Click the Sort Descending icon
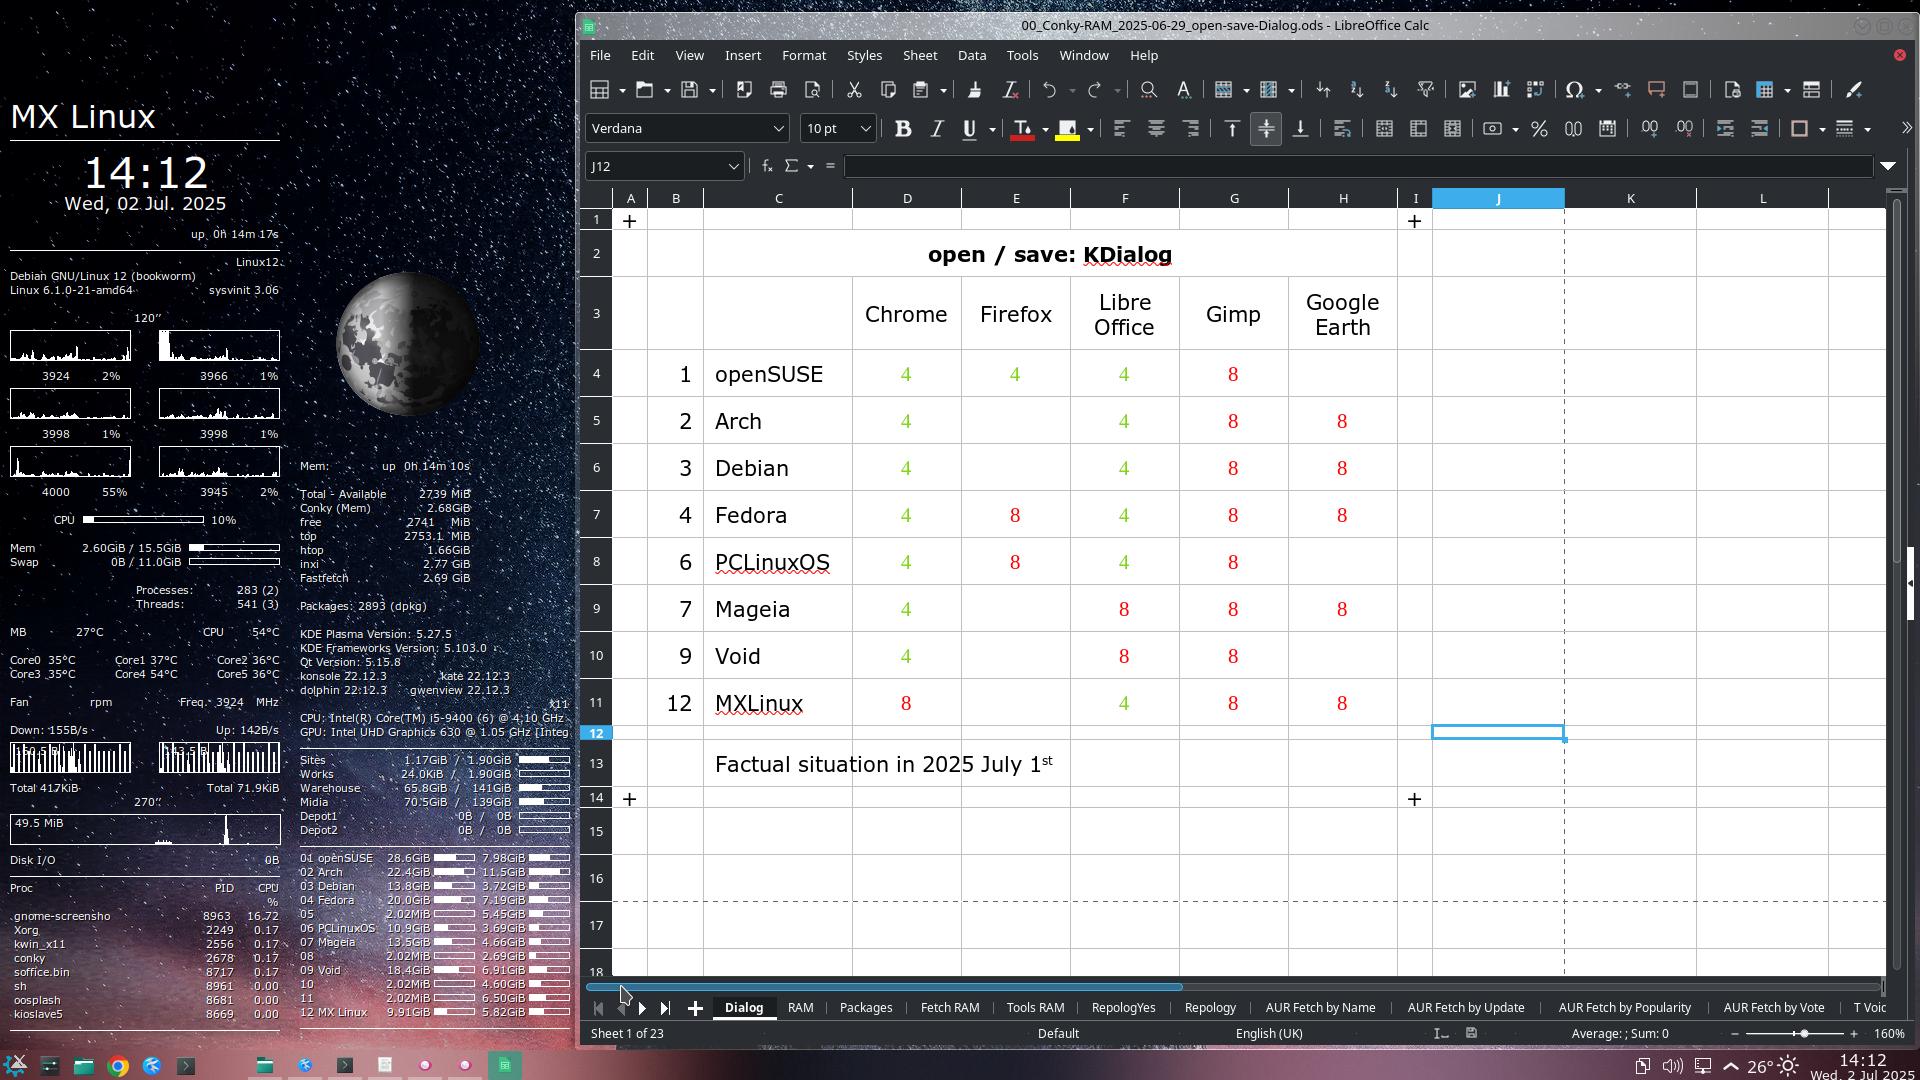The image size is (1920, 1080). tap(1391, 90)
